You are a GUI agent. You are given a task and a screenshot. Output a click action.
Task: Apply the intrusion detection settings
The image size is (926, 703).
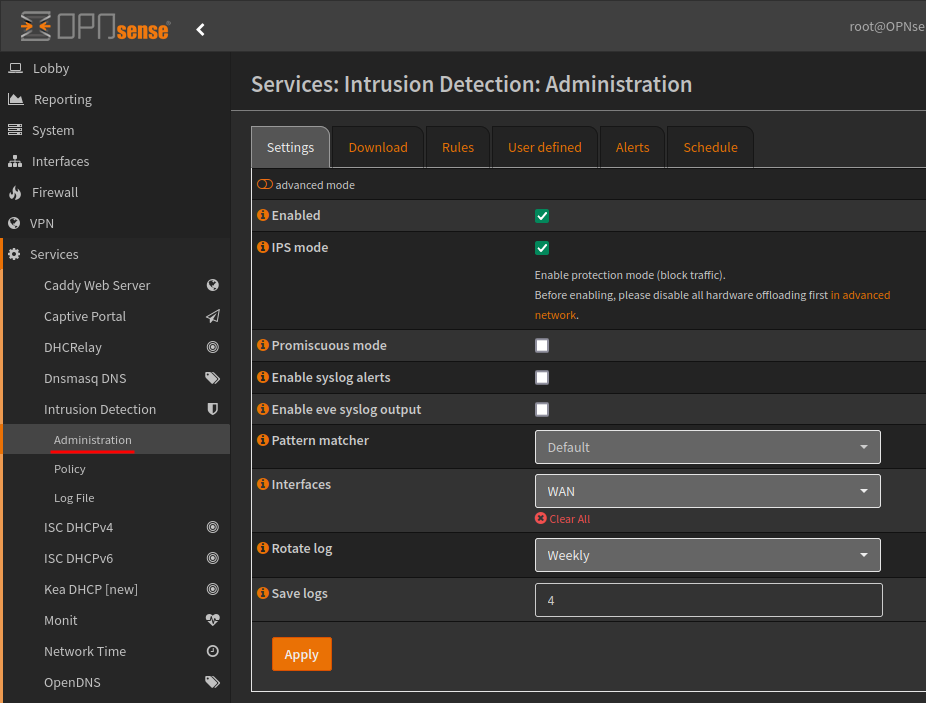(302, 654)
